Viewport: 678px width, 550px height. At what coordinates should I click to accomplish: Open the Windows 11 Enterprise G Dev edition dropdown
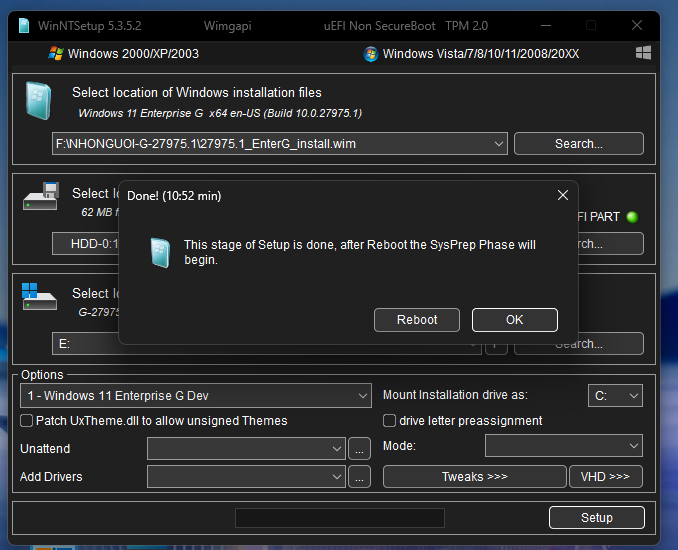click(x=196, y=396)
